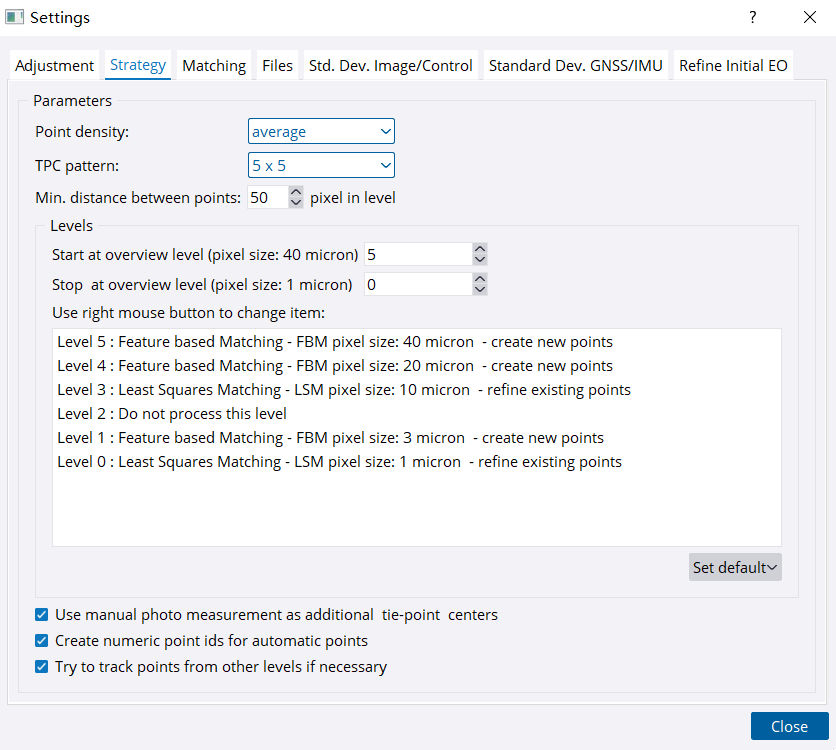Screen dimensions: 836x750
Task: Increase Min. distance between points value
Action: 295,192
